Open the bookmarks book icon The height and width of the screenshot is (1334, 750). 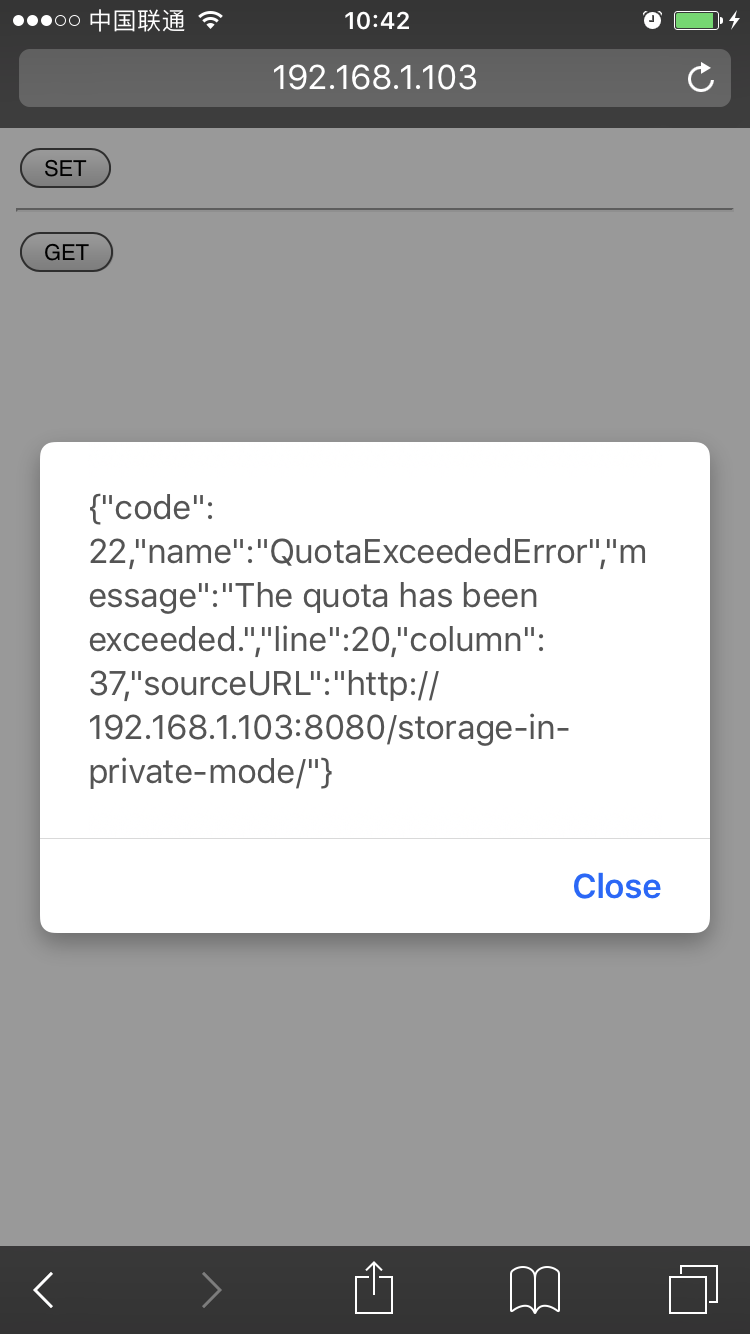pos(535,1289)
